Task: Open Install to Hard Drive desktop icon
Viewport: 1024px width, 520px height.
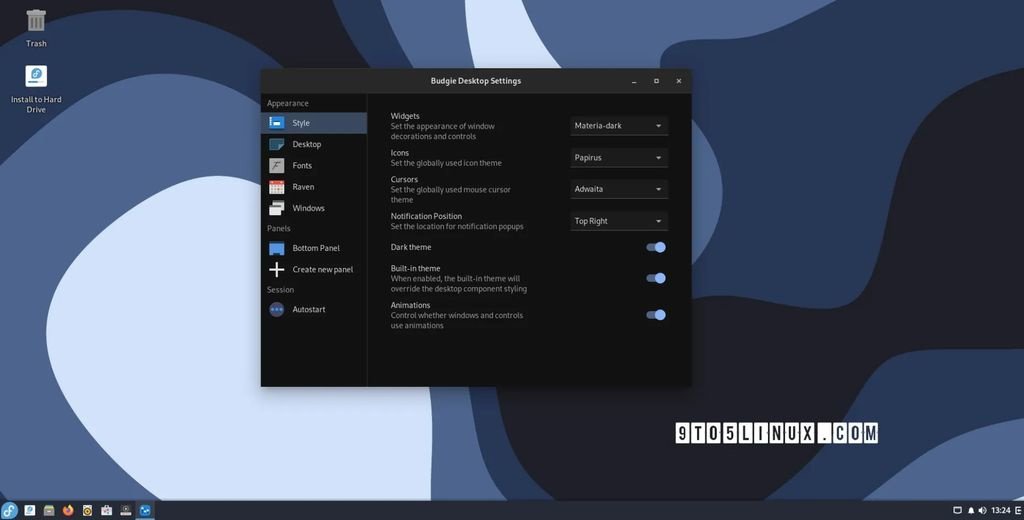Action: coord(36,89)
